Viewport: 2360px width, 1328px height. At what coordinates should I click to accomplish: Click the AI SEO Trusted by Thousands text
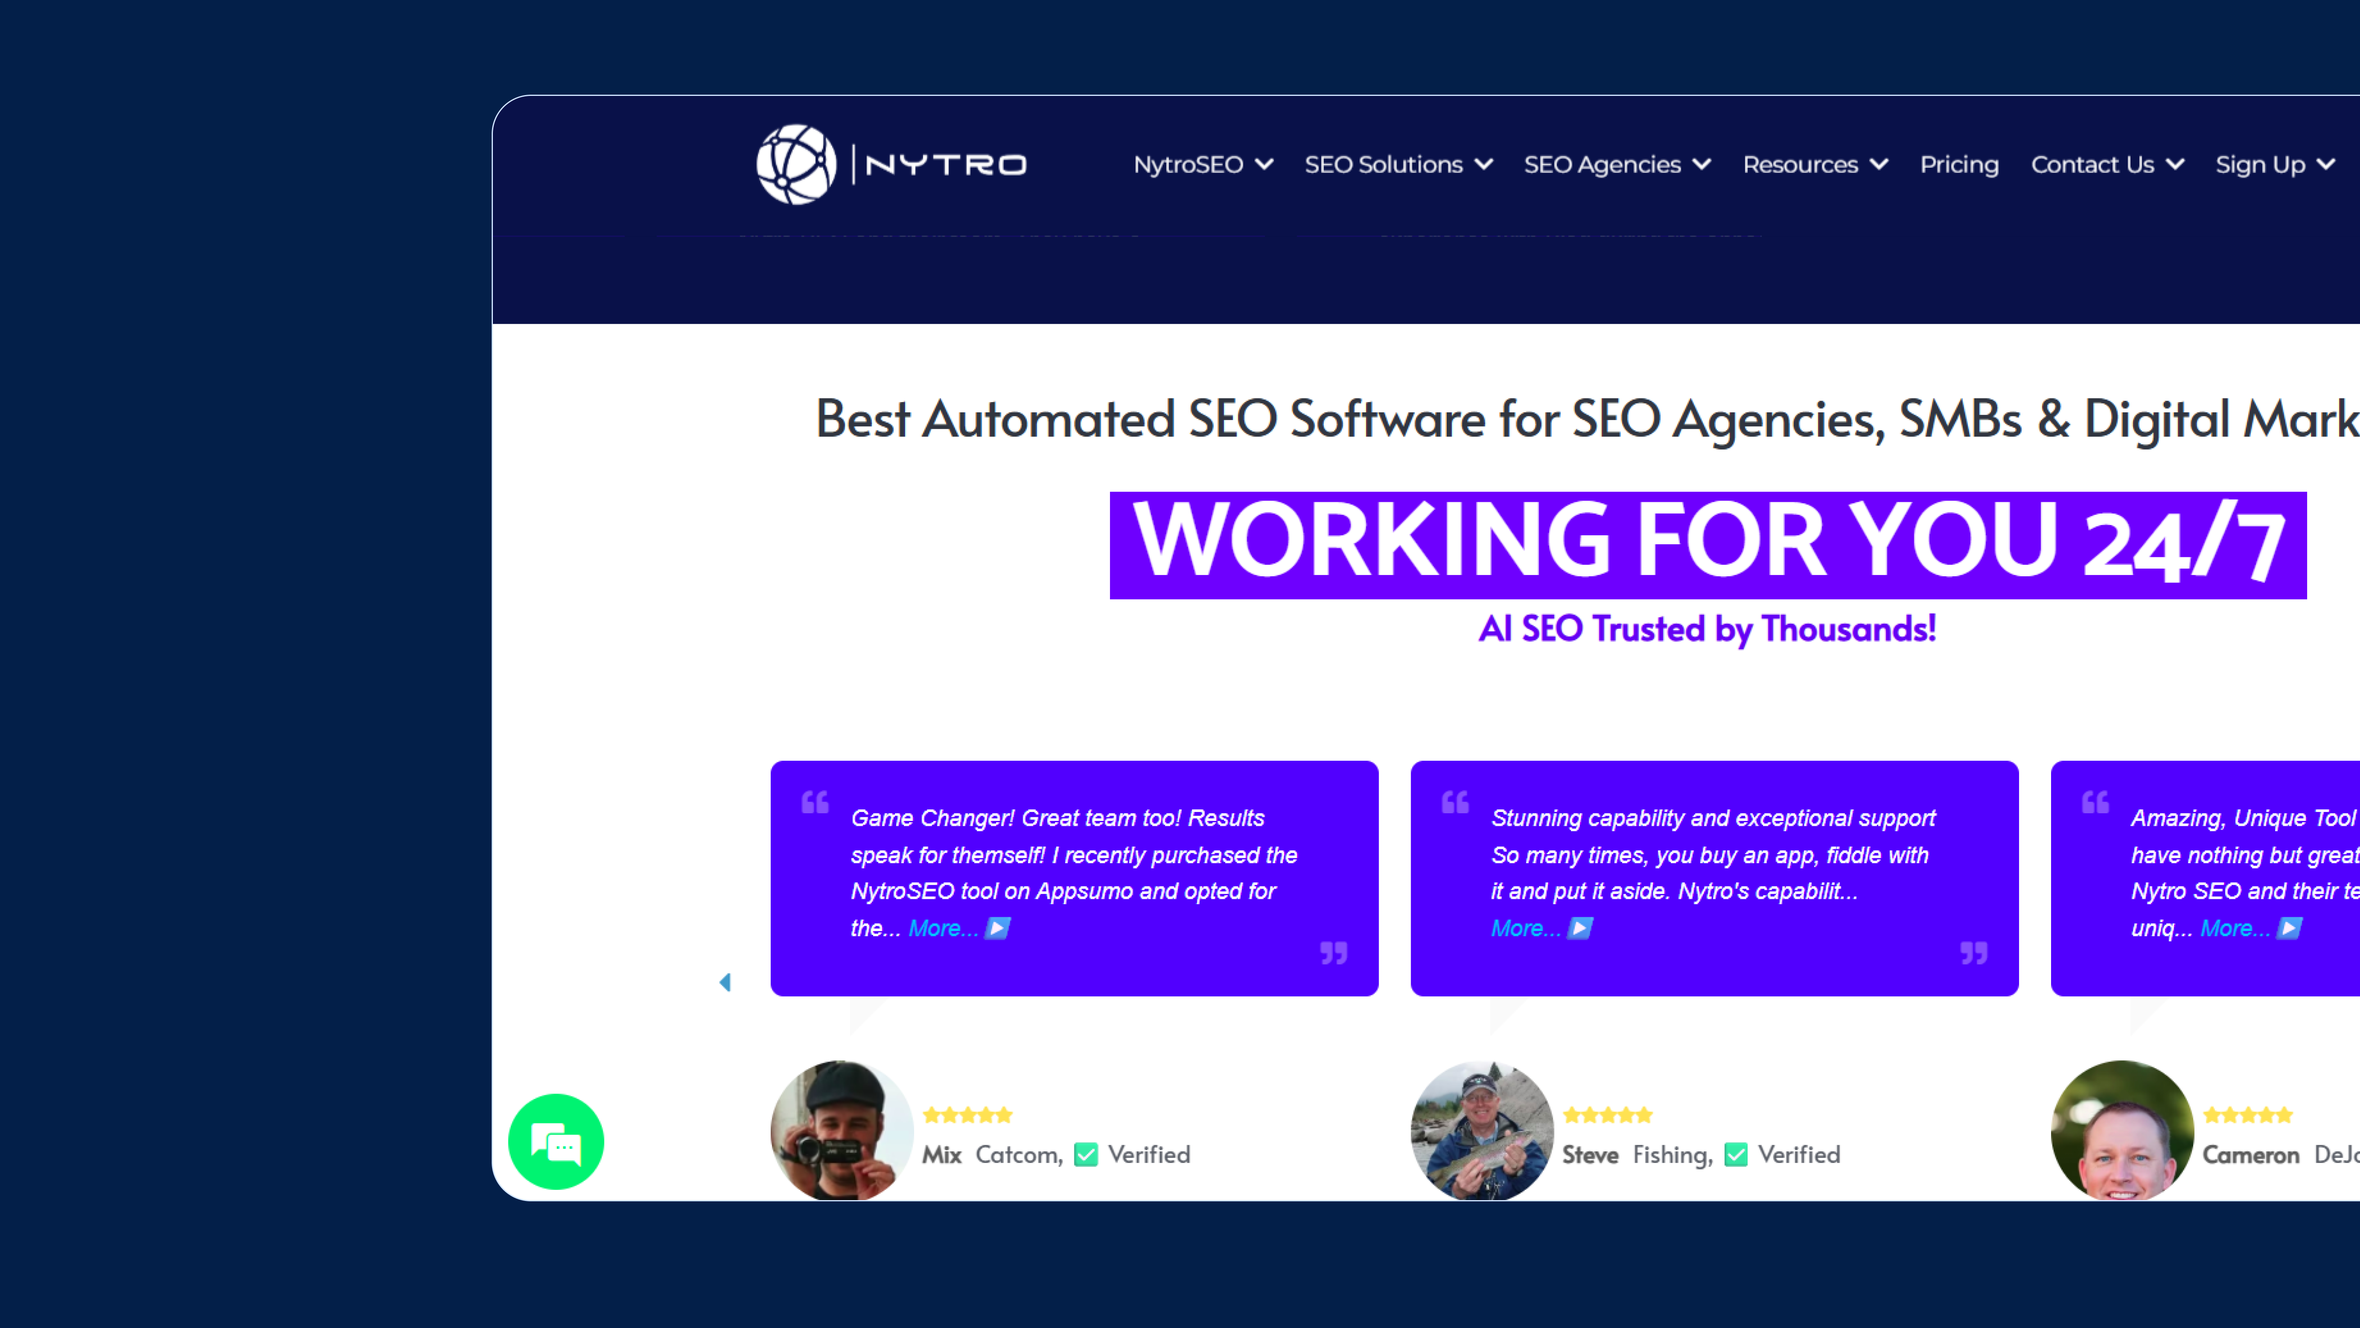tap(1707, 629)
